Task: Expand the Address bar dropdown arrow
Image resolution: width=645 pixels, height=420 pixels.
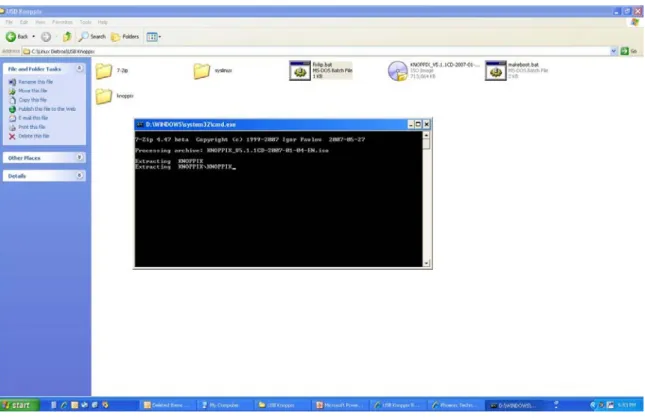Action: click(x=614, y=51)
